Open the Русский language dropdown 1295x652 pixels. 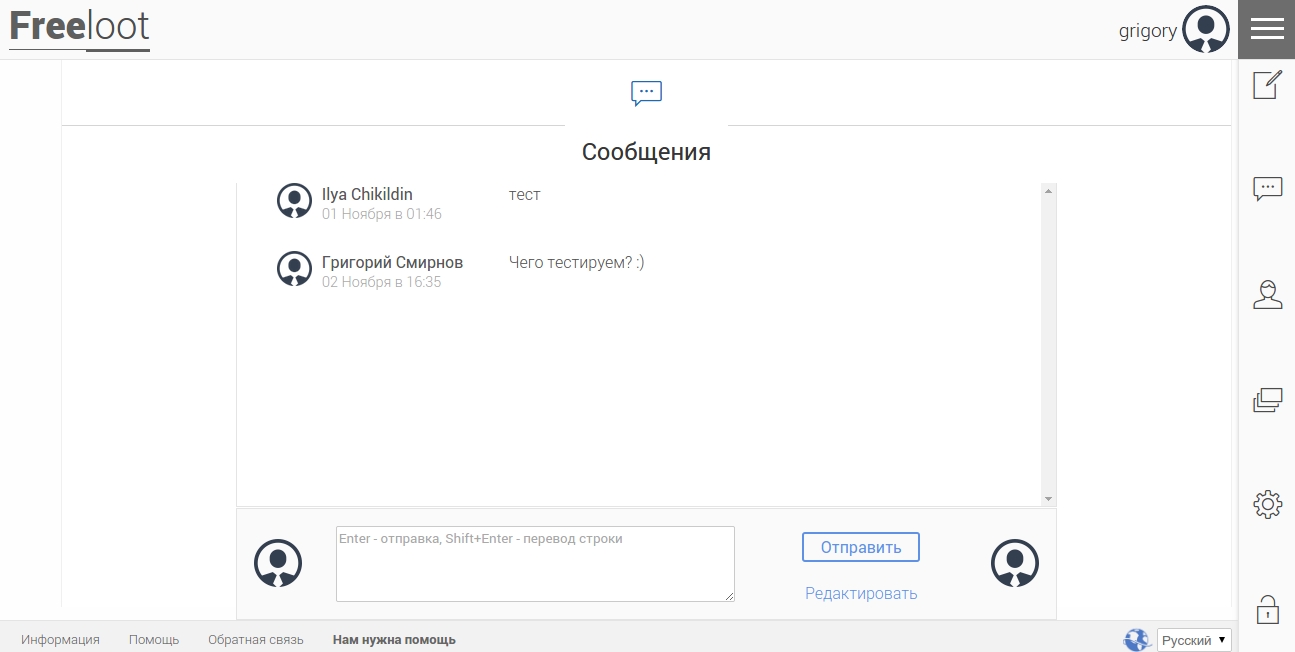pyautogui.click(x=1194, y=640)
